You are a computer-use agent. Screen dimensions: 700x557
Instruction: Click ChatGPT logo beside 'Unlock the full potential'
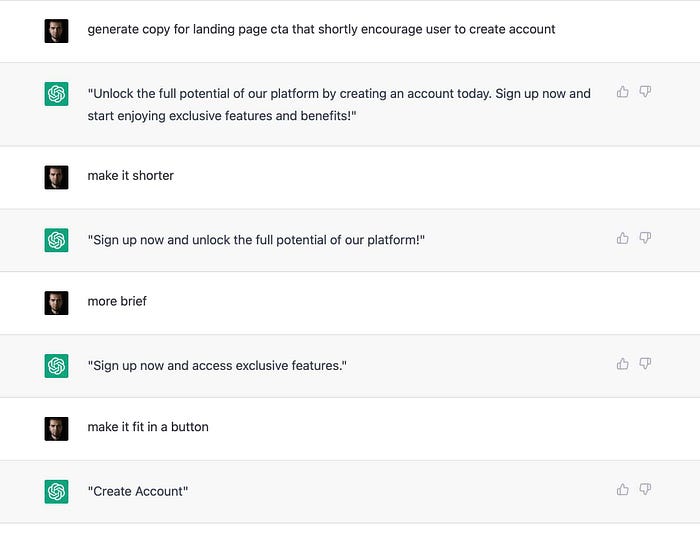[x=56, y=94]
